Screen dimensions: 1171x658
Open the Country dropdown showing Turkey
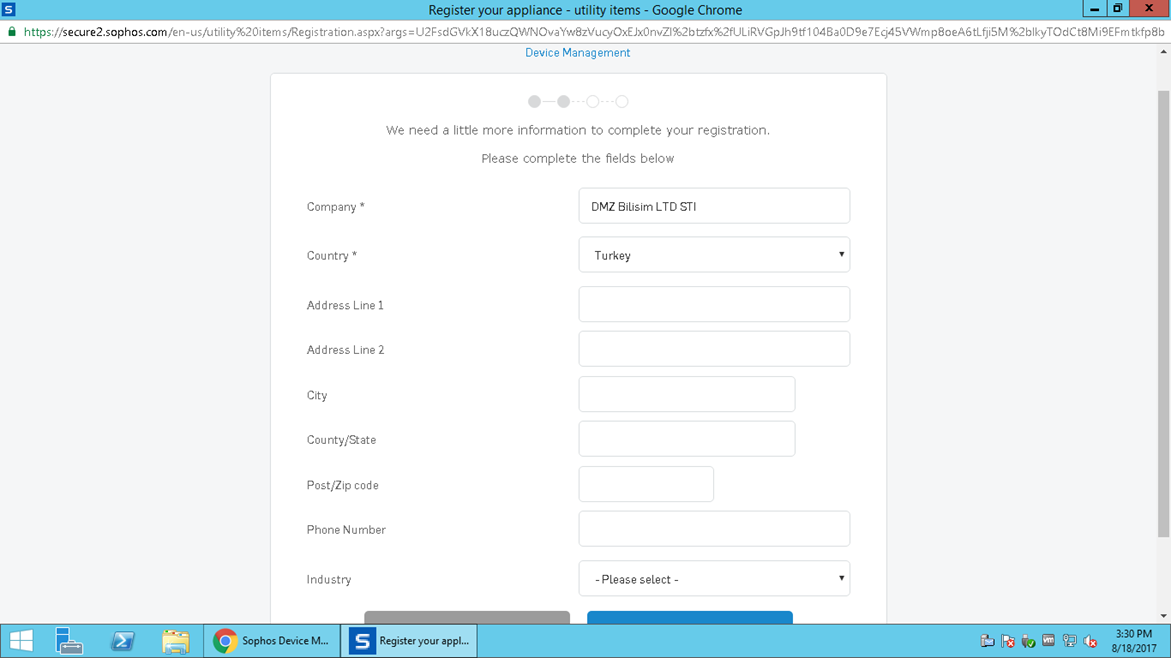(x=714, y=255)
